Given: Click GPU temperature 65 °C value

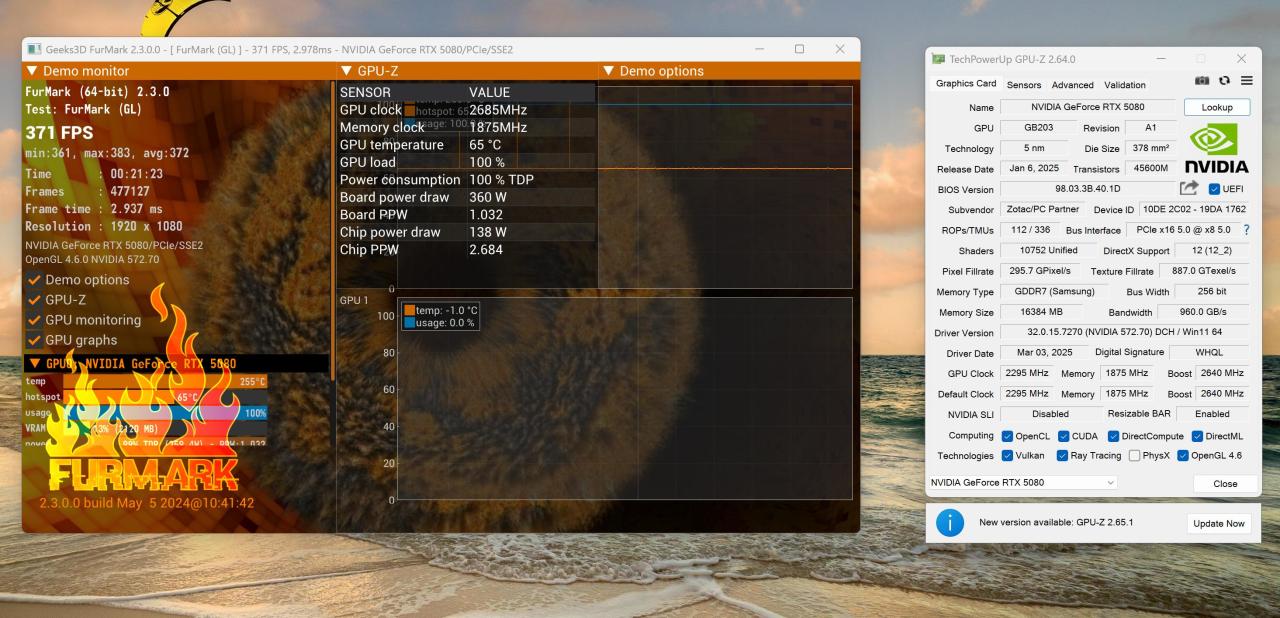Looking at the screenshot, I should point(485,145).
